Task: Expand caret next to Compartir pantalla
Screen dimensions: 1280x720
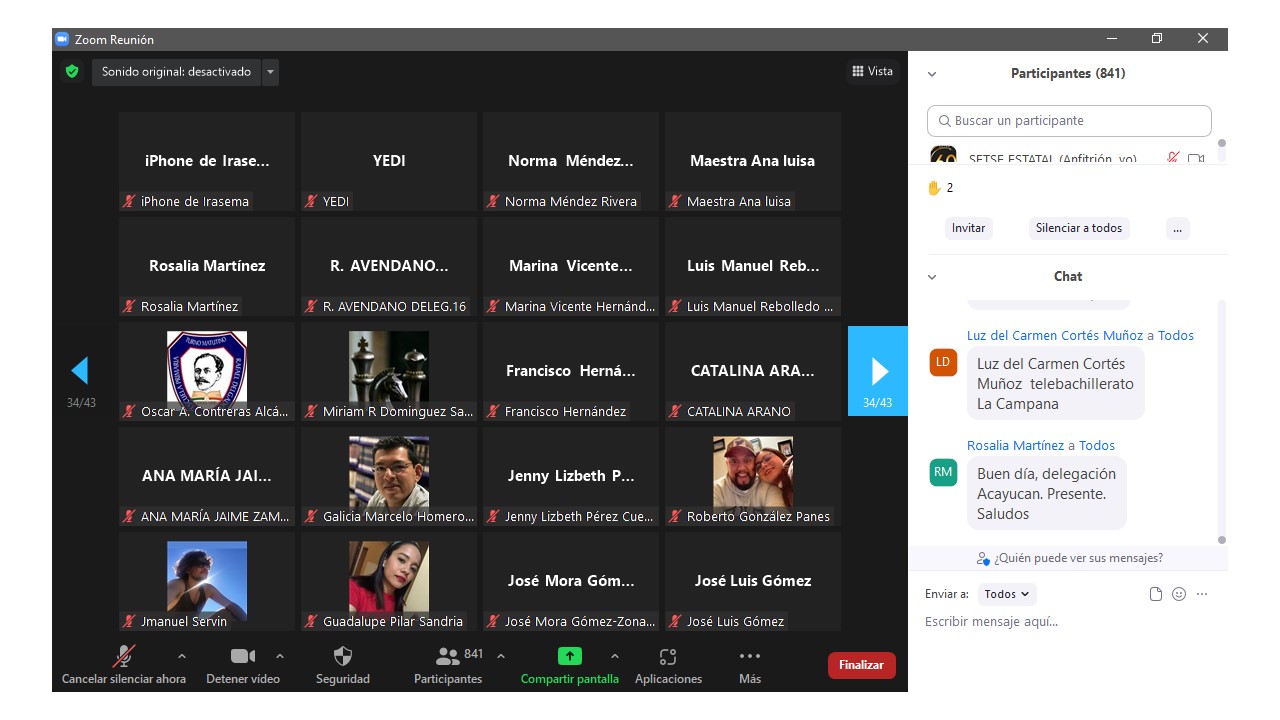Action: [614, 656]
